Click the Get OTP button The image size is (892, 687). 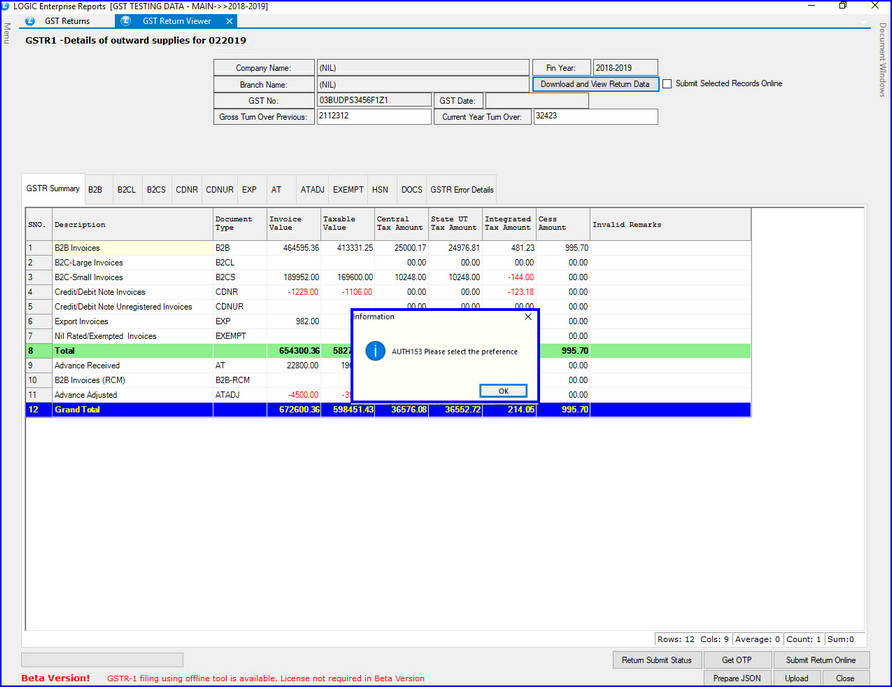coord(737,660)
